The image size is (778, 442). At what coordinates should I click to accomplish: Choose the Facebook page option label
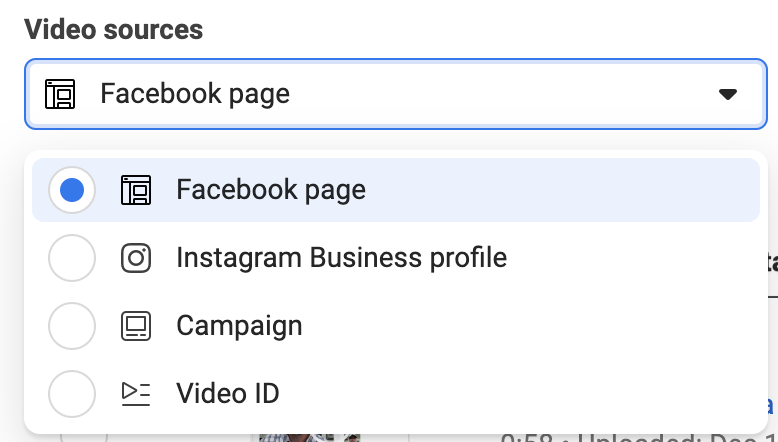coord(271,190)
